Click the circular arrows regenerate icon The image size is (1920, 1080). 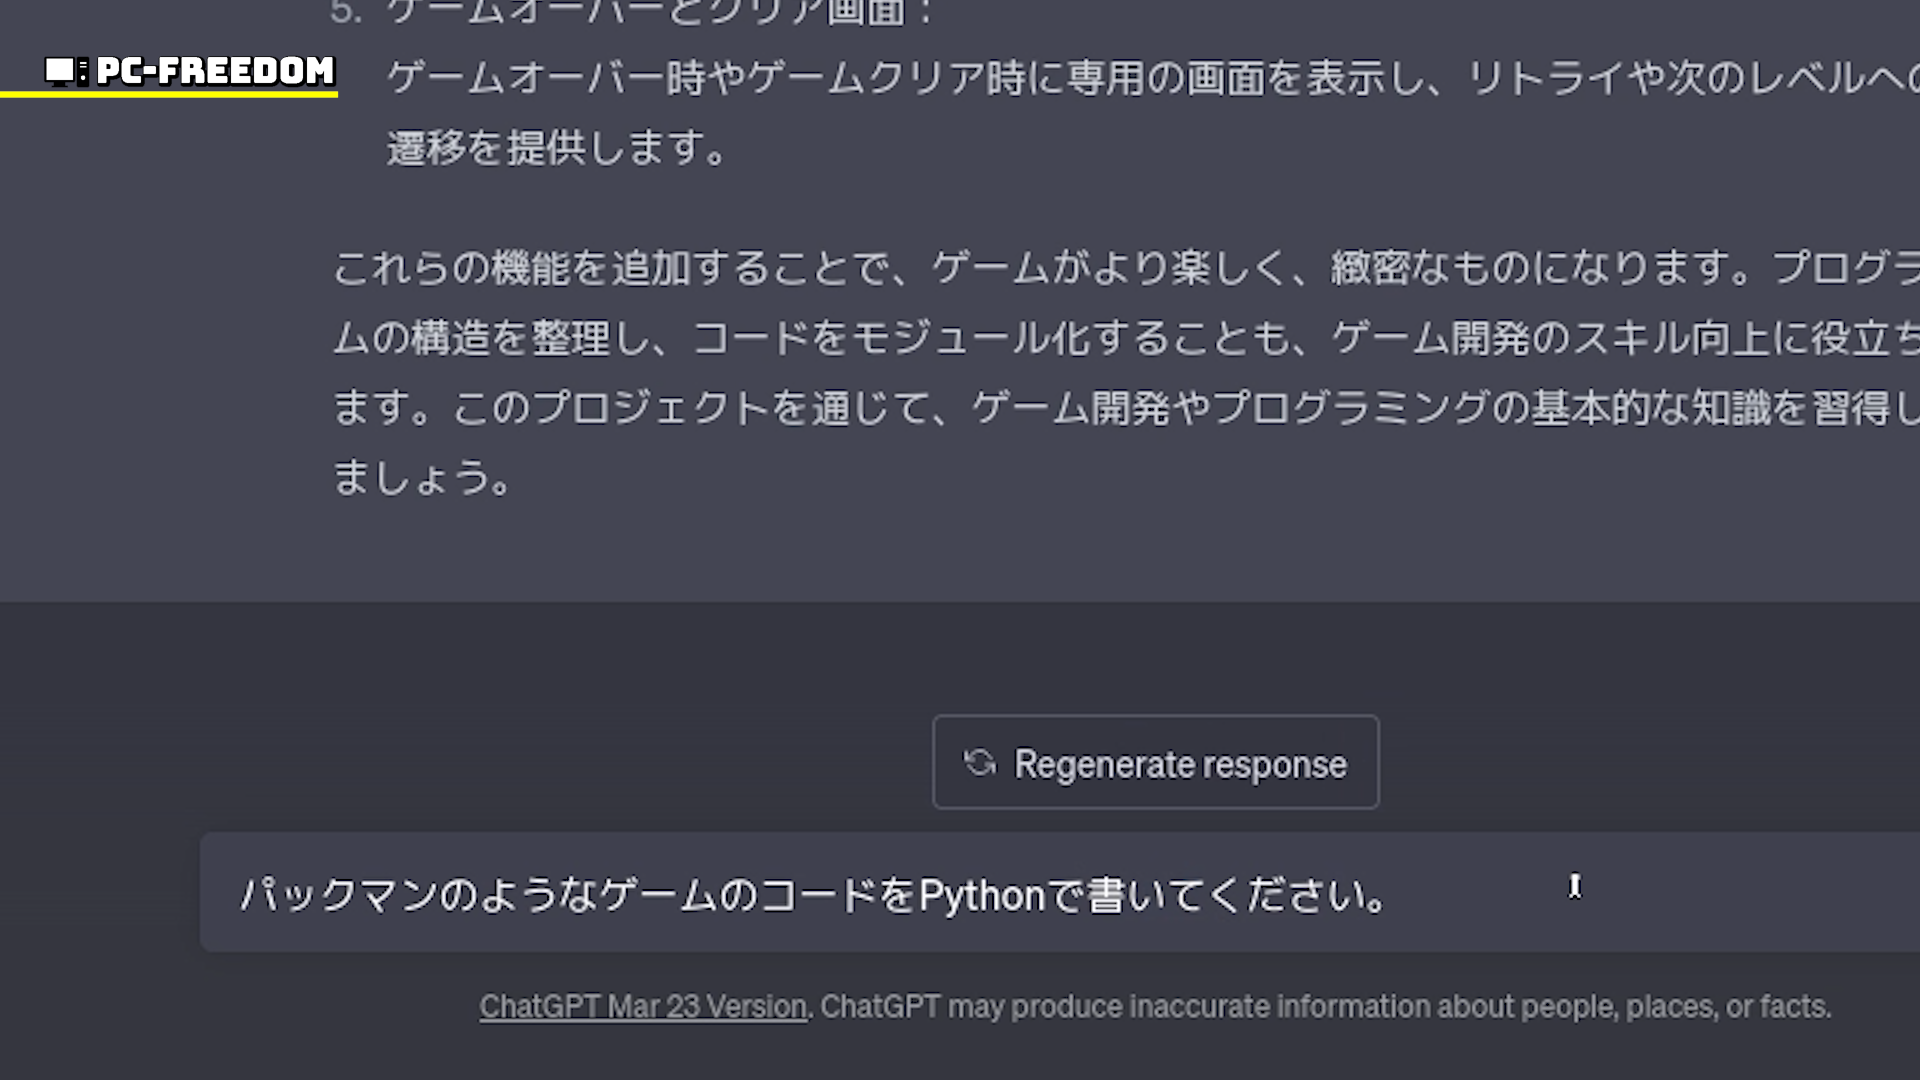pyautogui.click(x=979, y=763)
